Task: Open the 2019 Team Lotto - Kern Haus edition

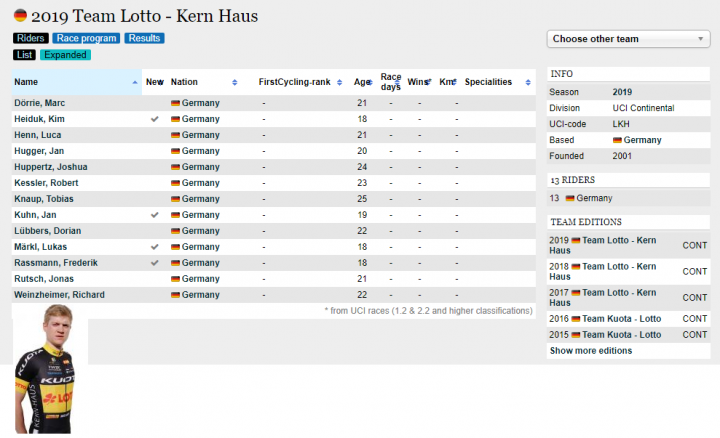Action: (603, 246)
